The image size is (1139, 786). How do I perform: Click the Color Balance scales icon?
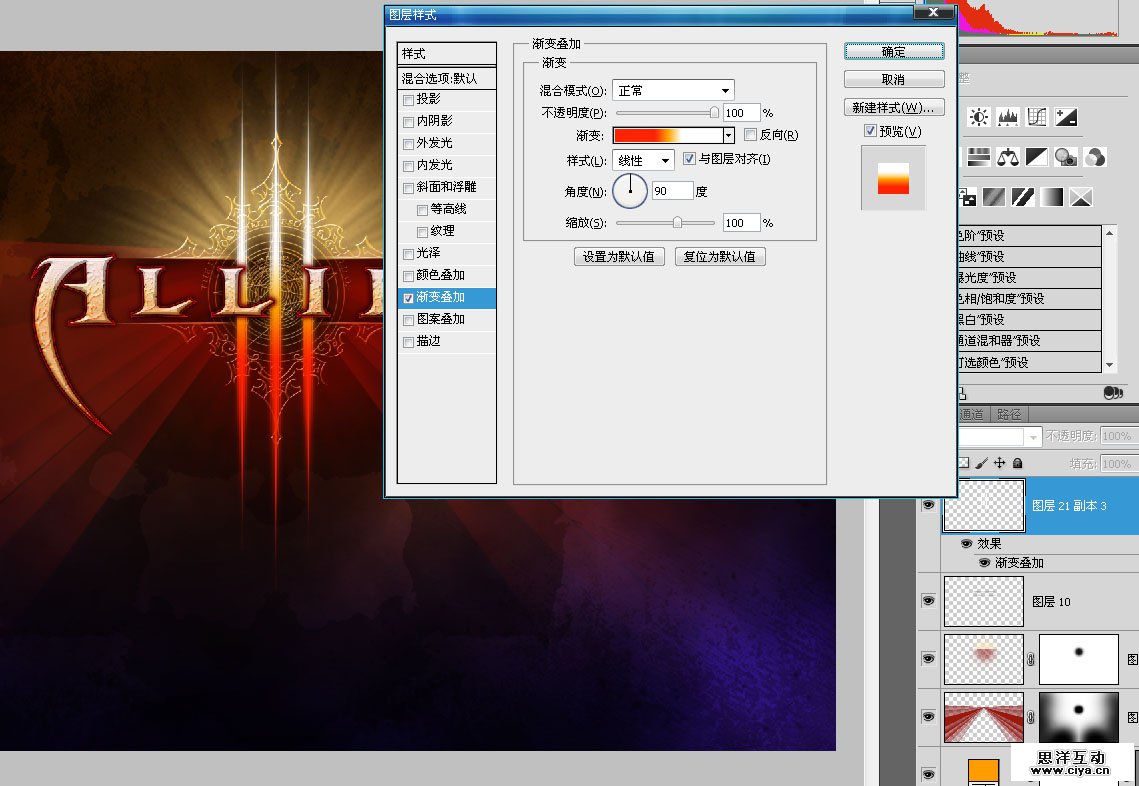click(x=1008, y=157)
